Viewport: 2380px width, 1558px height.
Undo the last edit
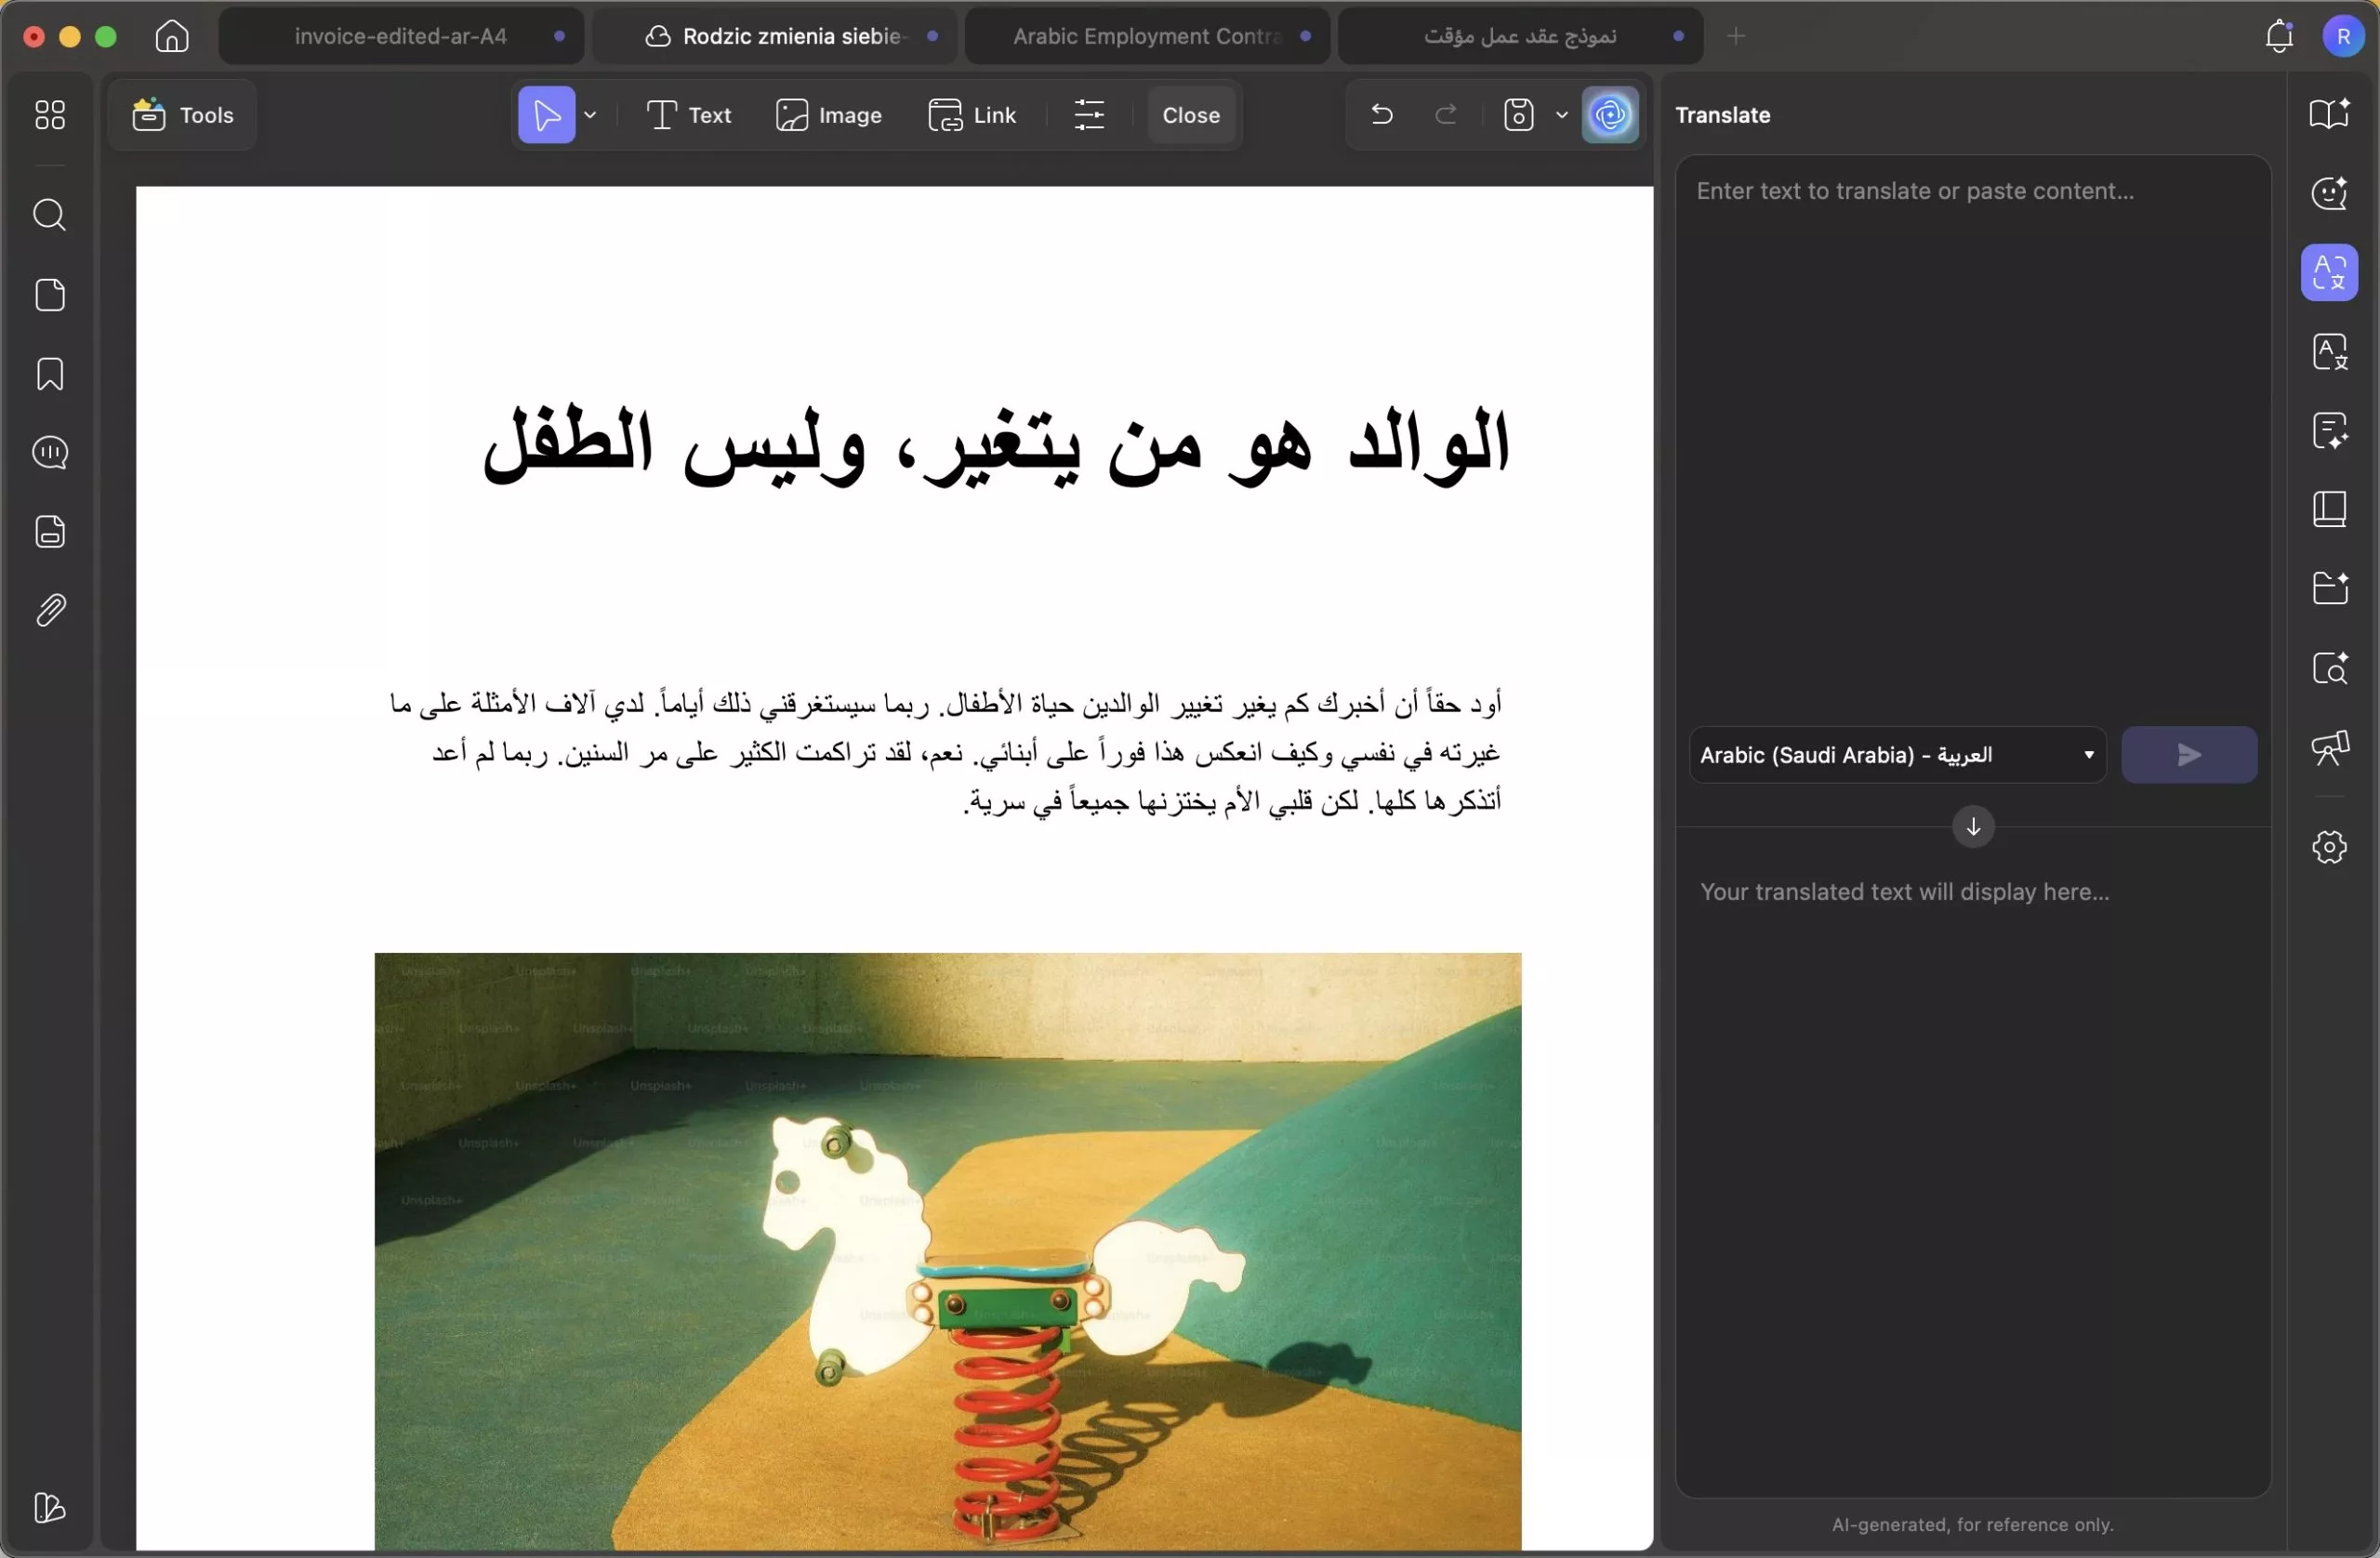coord(1381,114)
